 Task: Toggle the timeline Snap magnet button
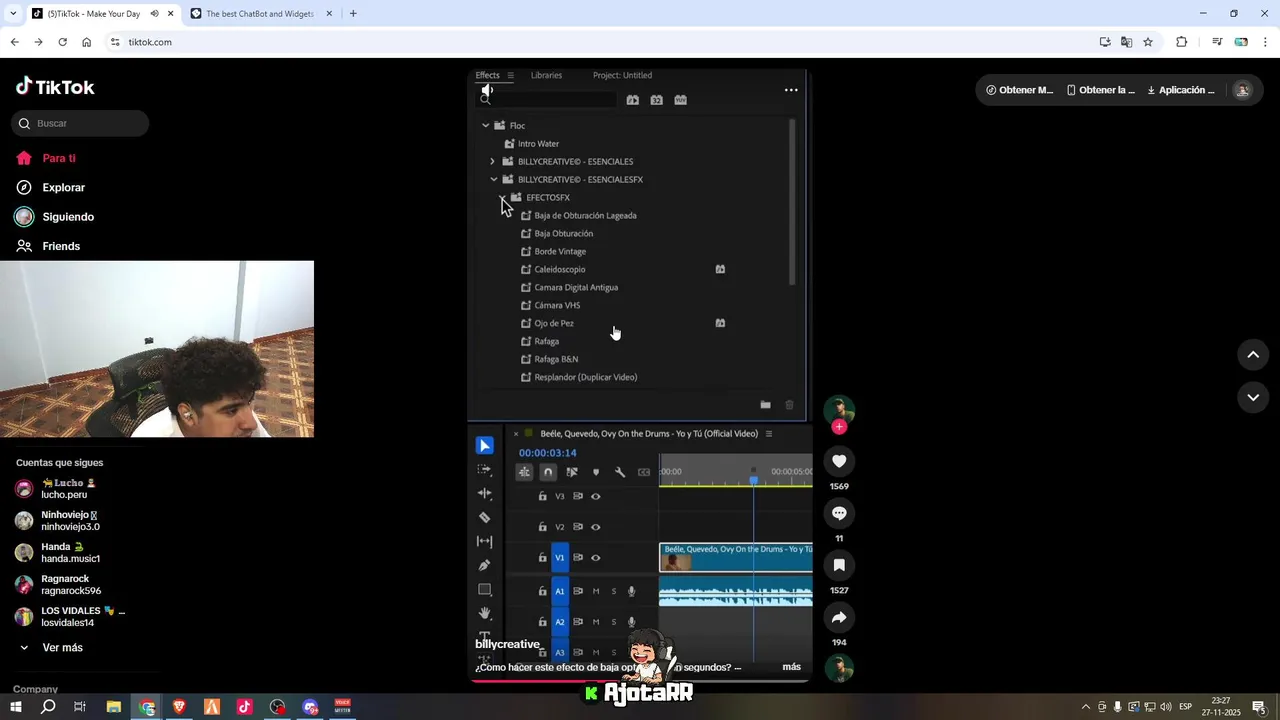[548, 472]
